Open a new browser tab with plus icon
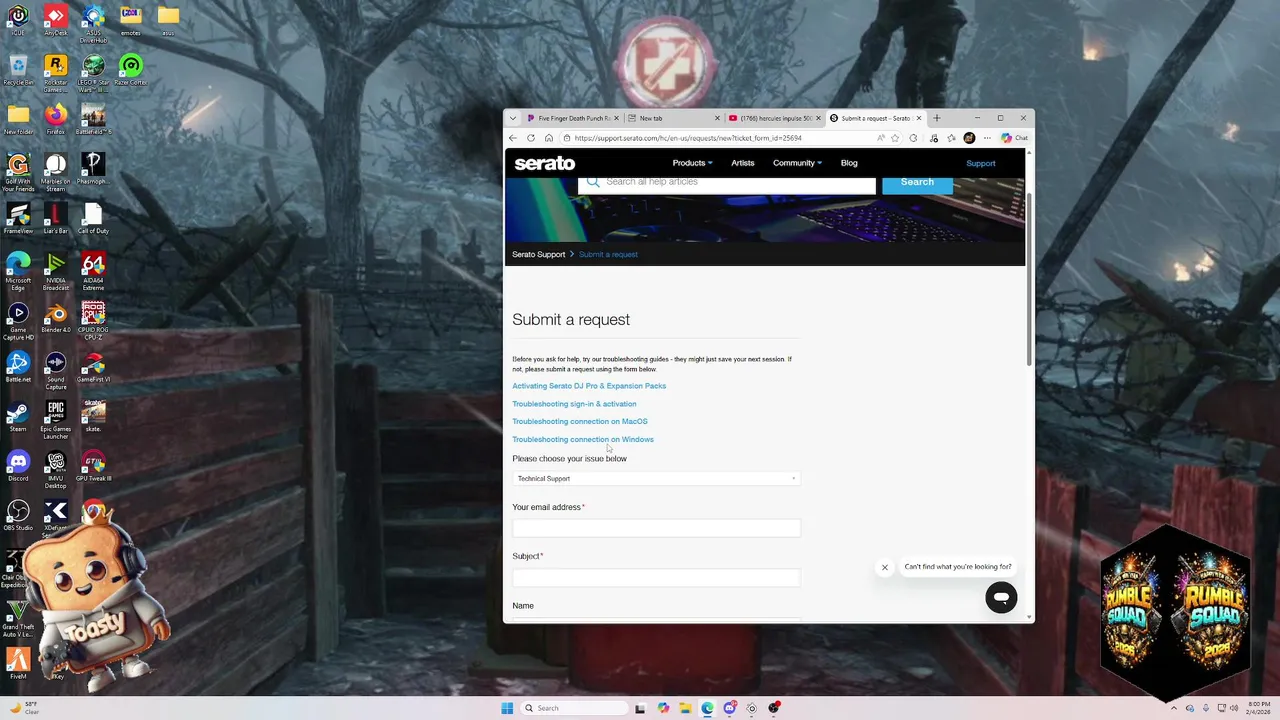 [x=937, y=118]
